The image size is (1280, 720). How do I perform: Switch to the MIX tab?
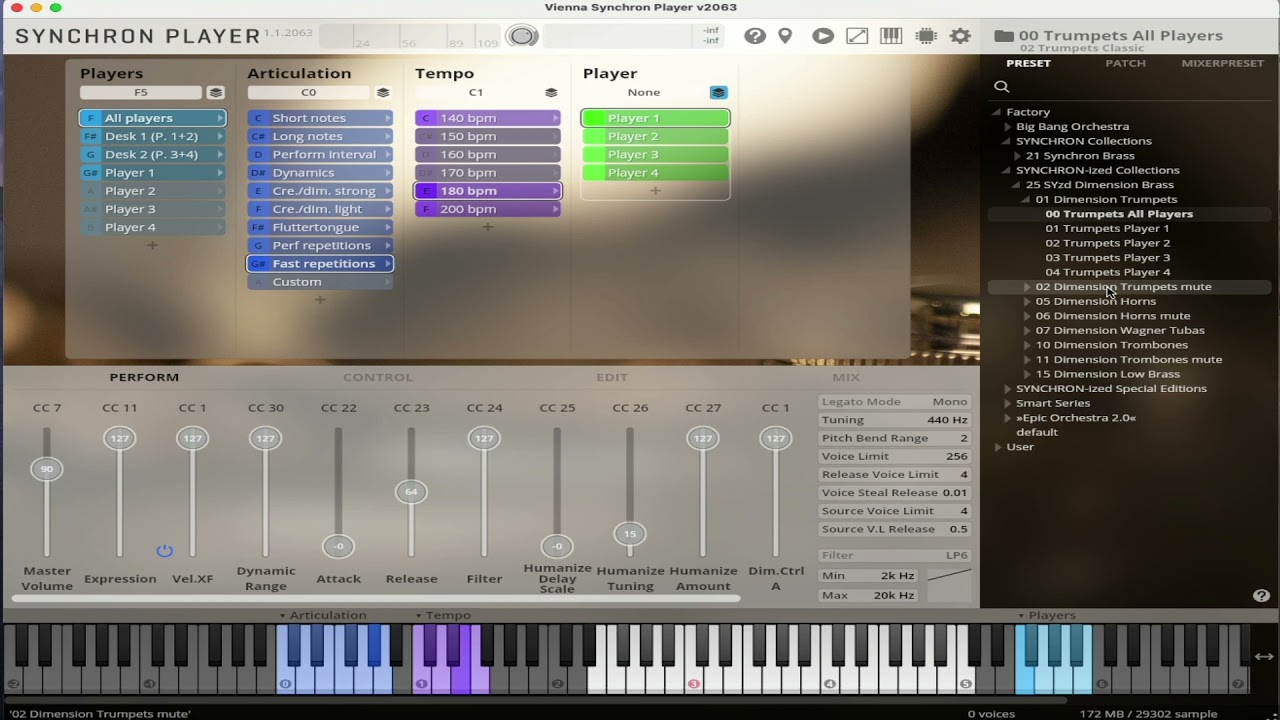click(x=846, y=377)
